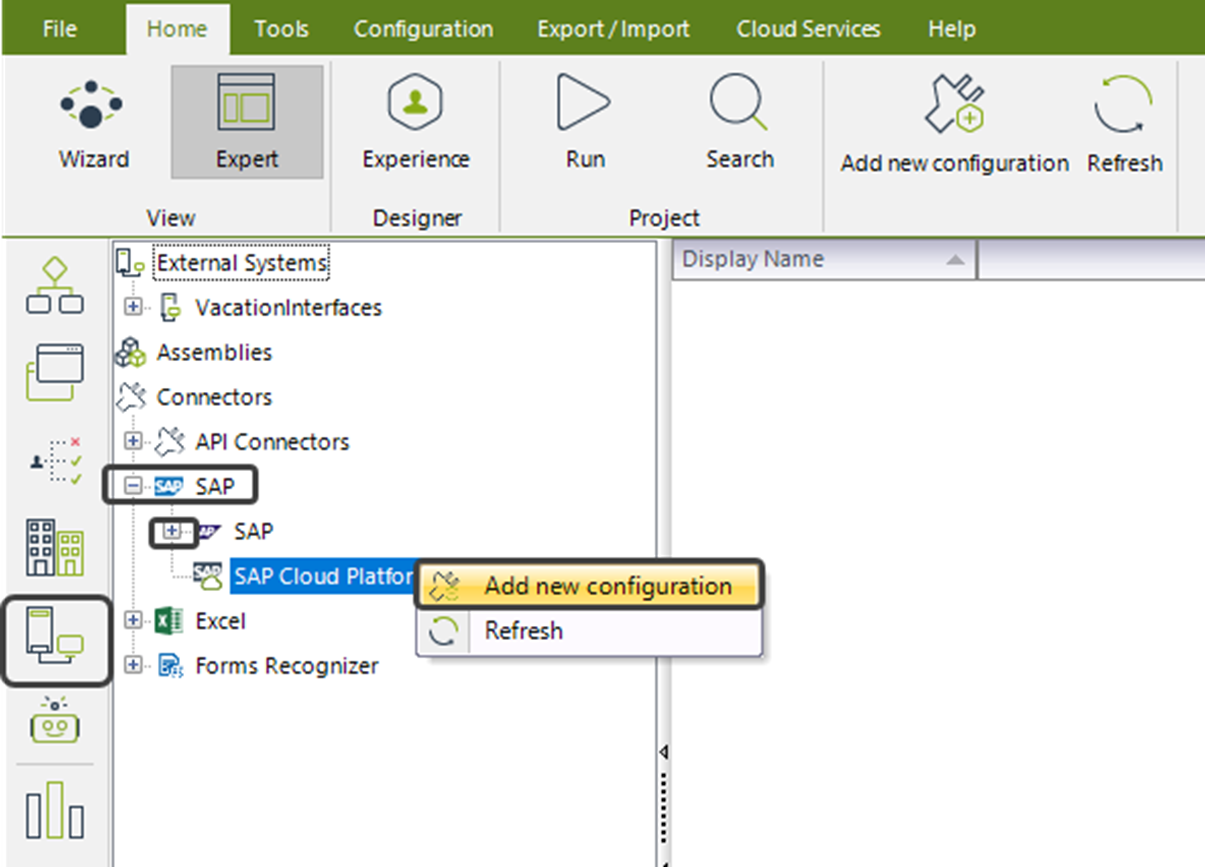
Task: Switch to the Wizard view
Action: point(94,122)
